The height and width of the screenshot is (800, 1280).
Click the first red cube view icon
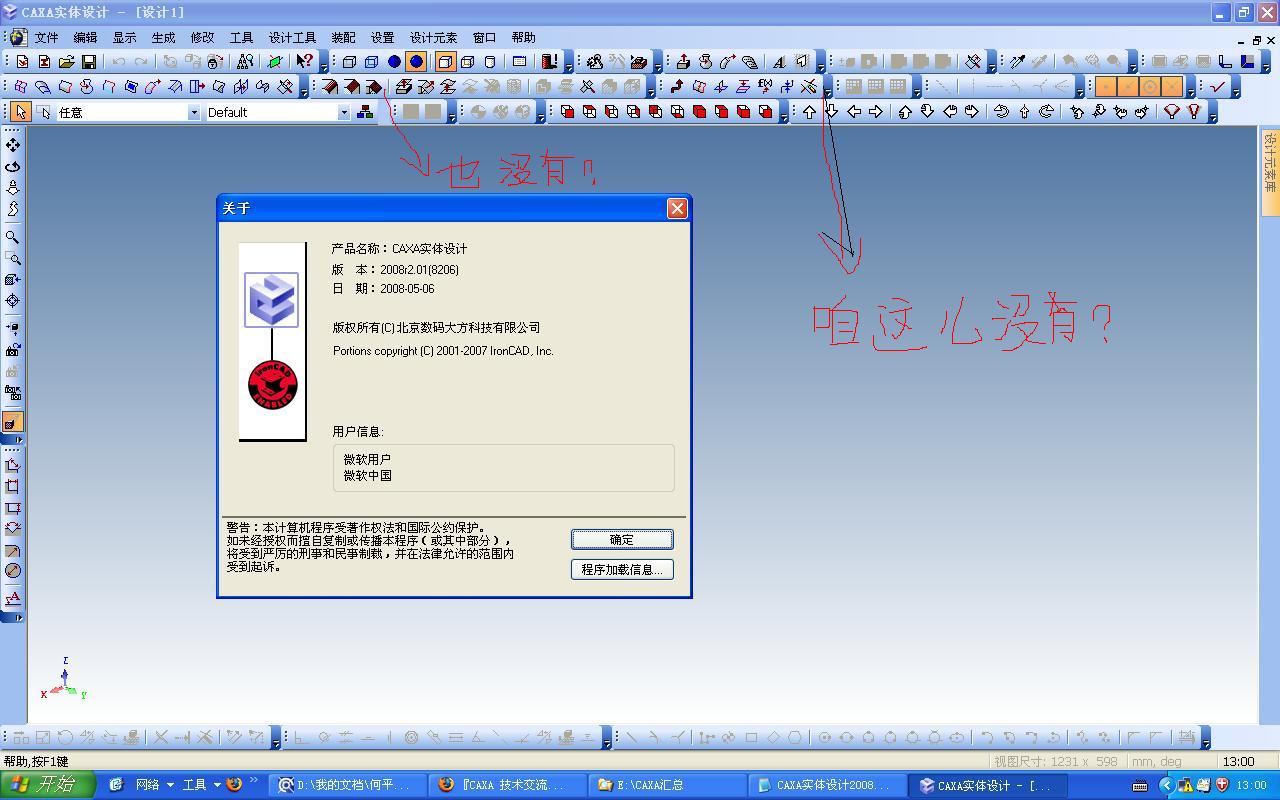coord(567,112)
